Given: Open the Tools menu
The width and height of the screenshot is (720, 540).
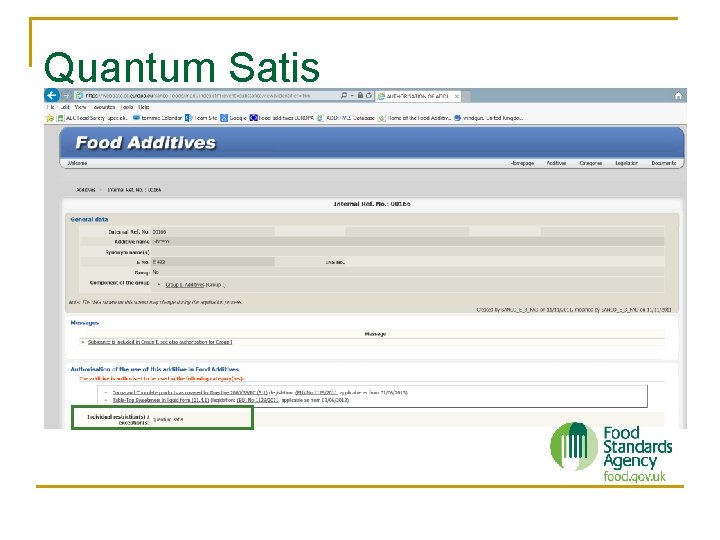Looking at the screenshot, I should tap(127, 107).
